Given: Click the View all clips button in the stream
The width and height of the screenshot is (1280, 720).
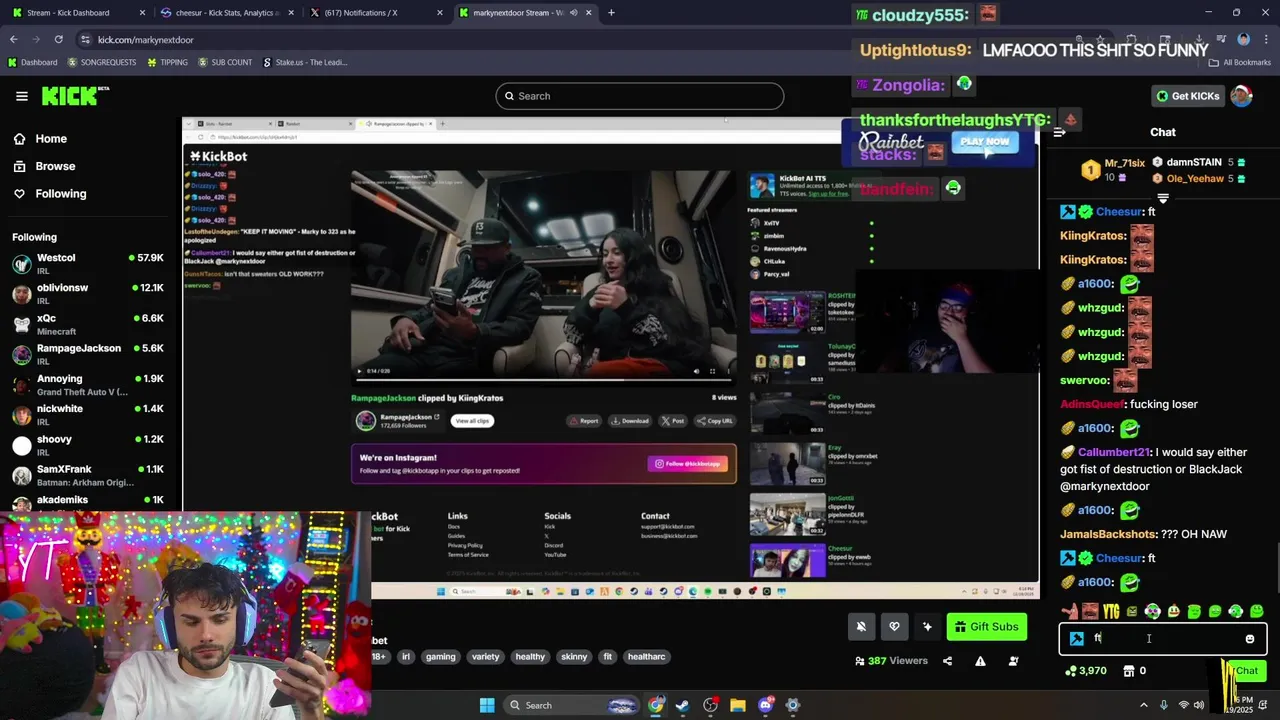Looking at the screenshot, I should click(472, 421).
